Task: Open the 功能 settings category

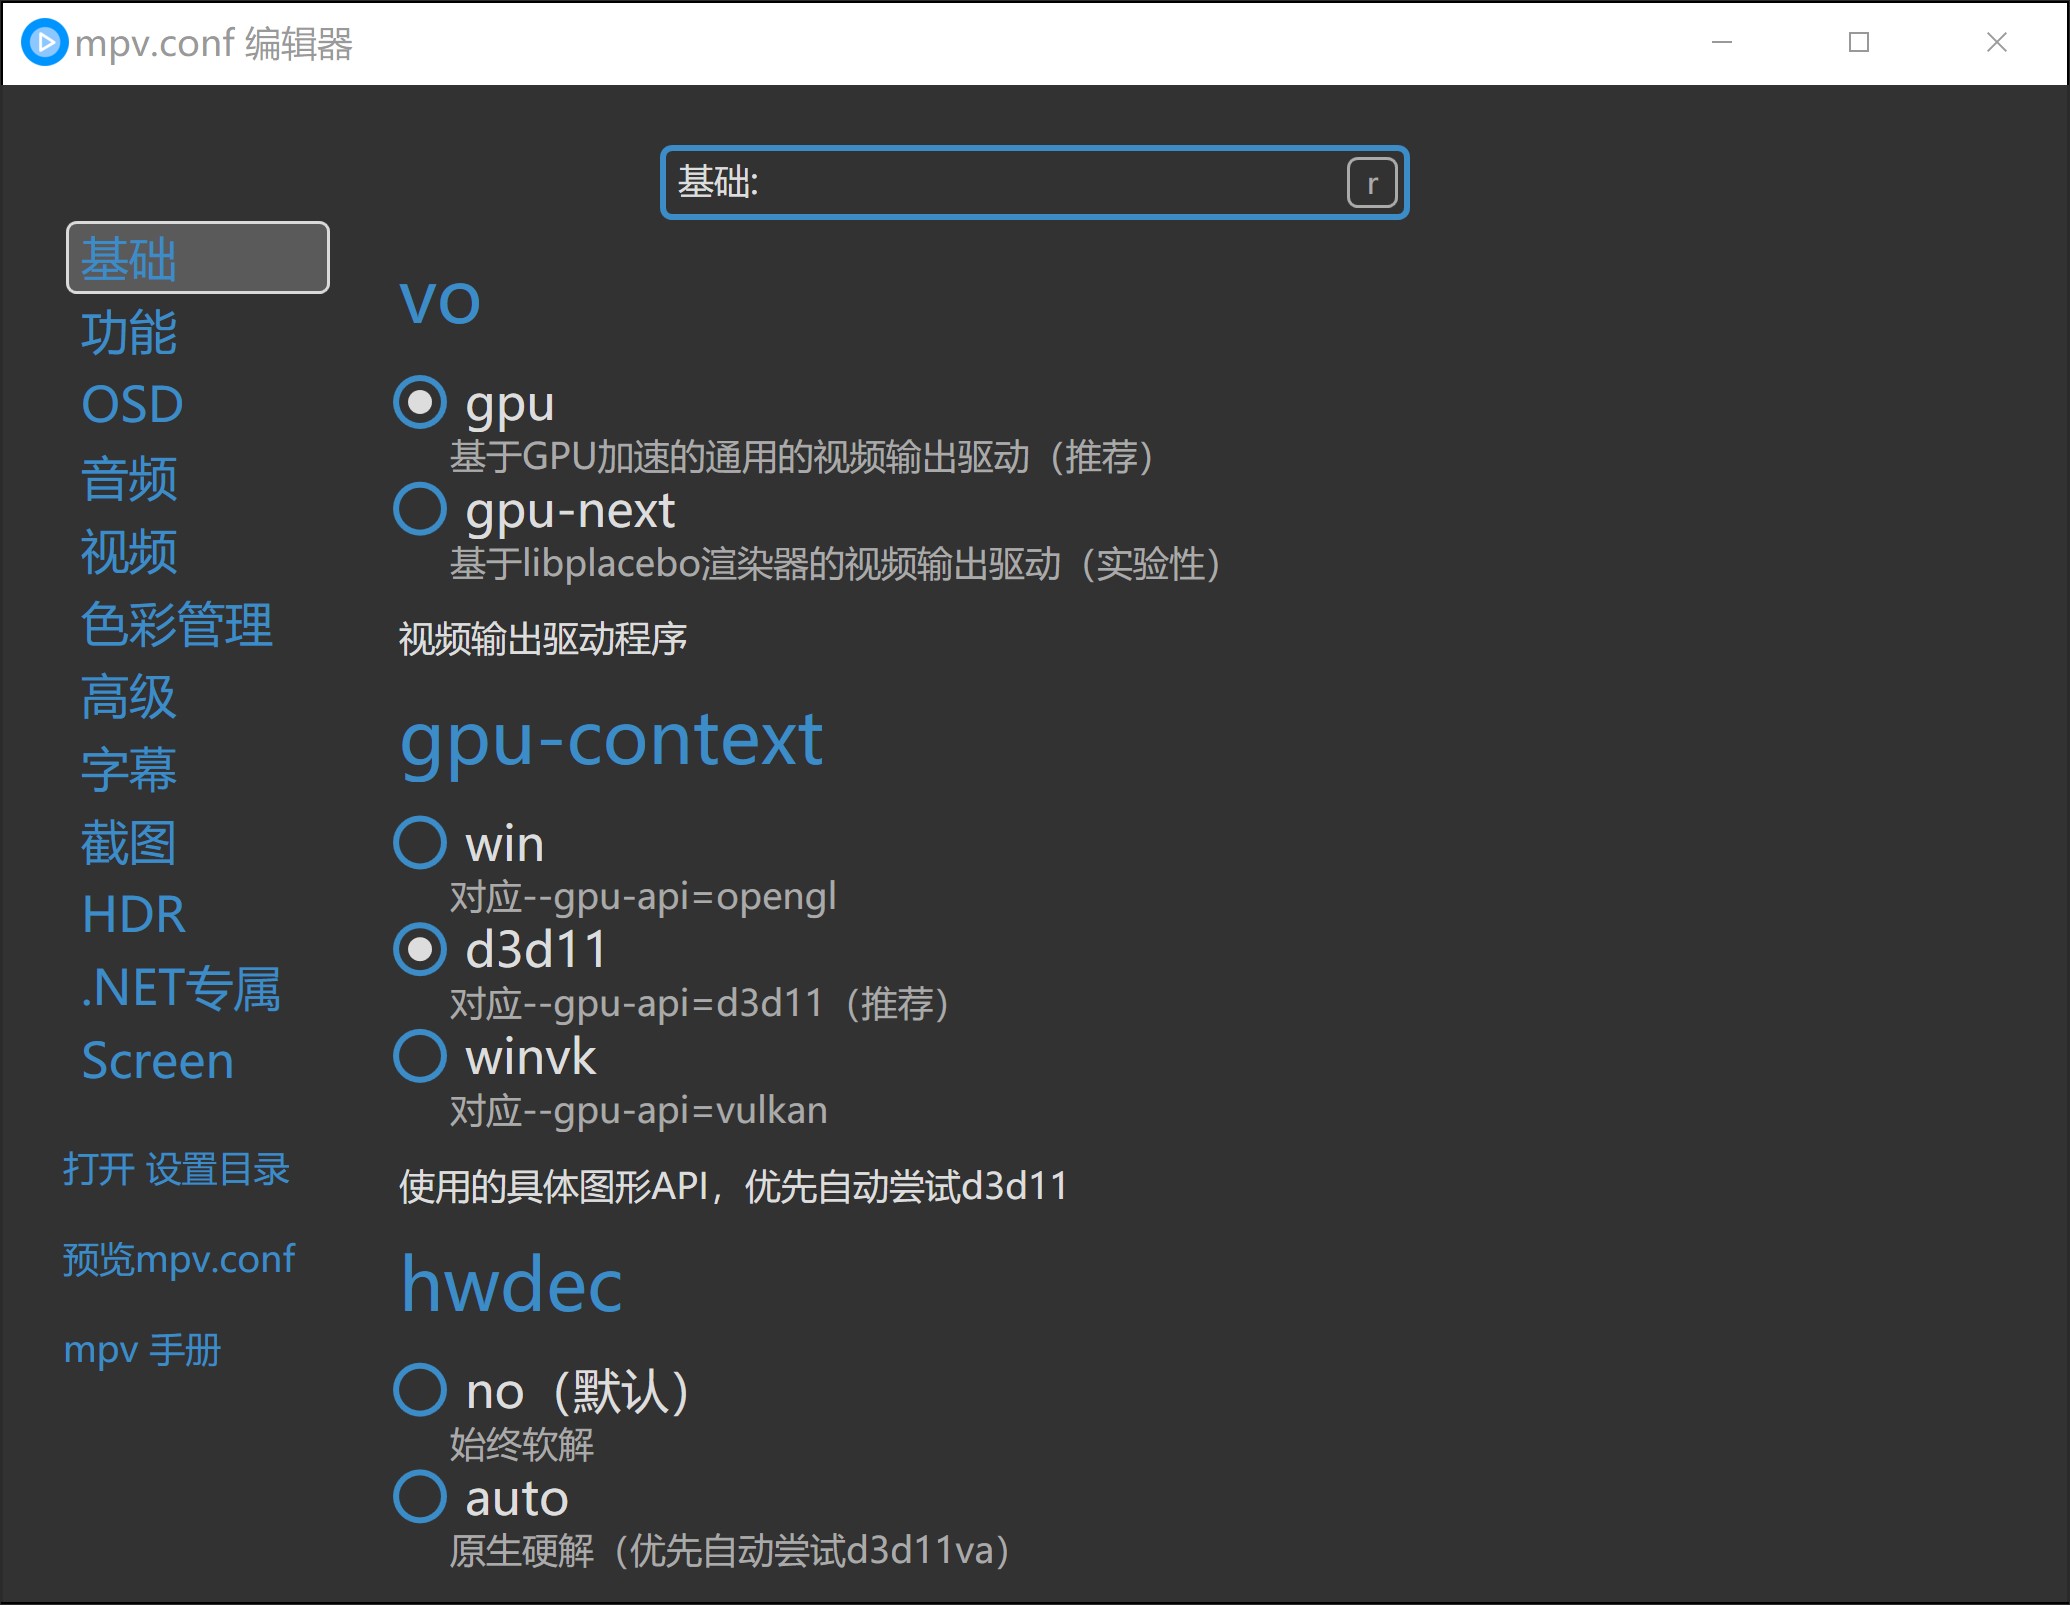Action: click(129, 332)
